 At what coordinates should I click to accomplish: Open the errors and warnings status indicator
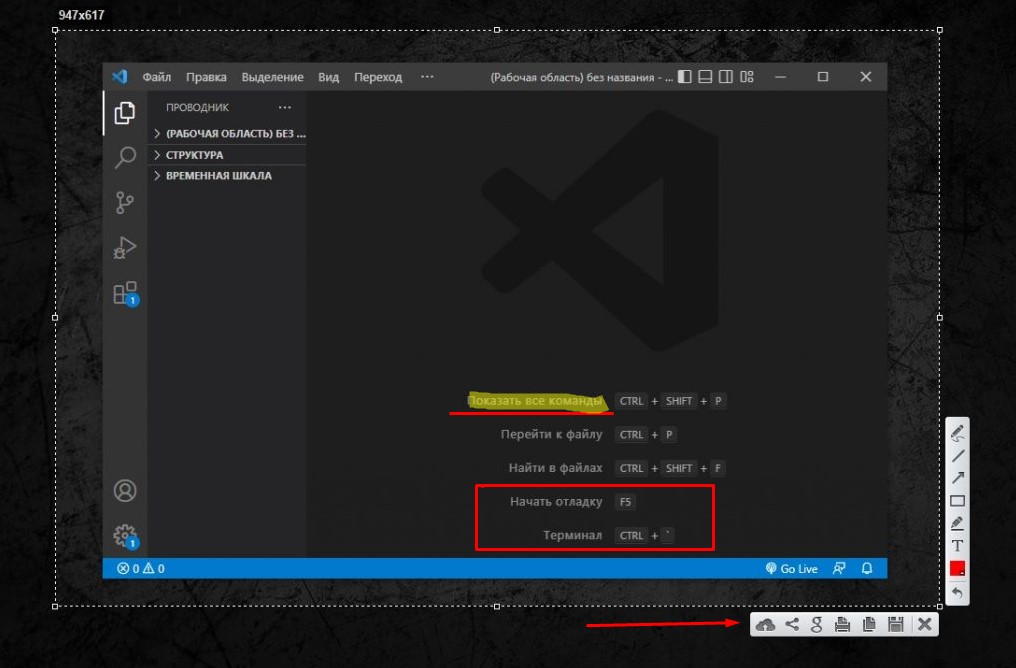pyautogui.click(x=141, y=568)
